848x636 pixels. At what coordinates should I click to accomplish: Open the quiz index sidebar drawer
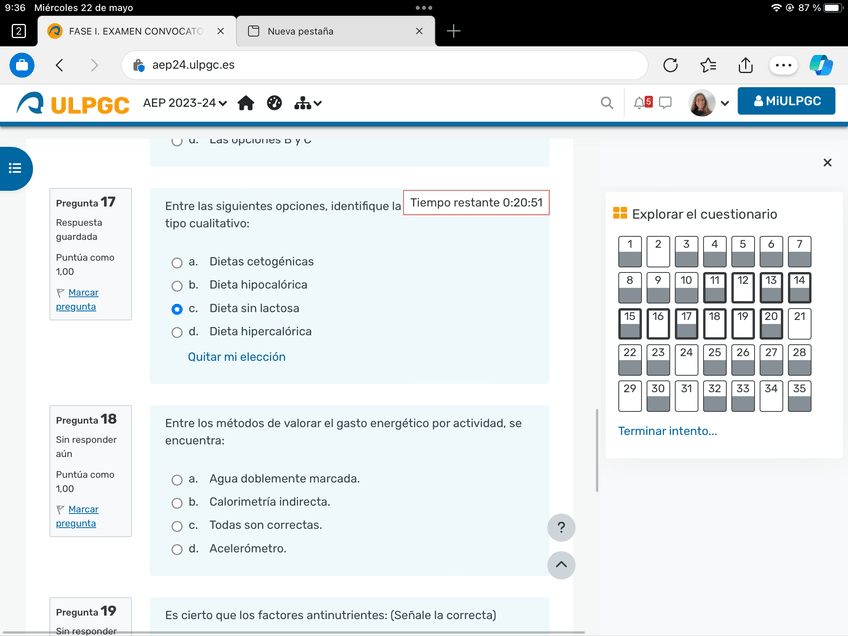click(15, 168)
